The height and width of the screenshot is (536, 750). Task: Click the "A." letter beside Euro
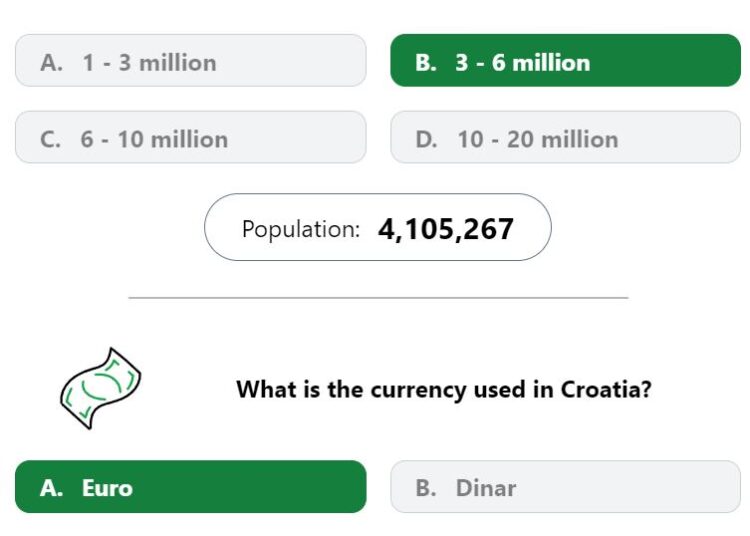click(52, 488)
